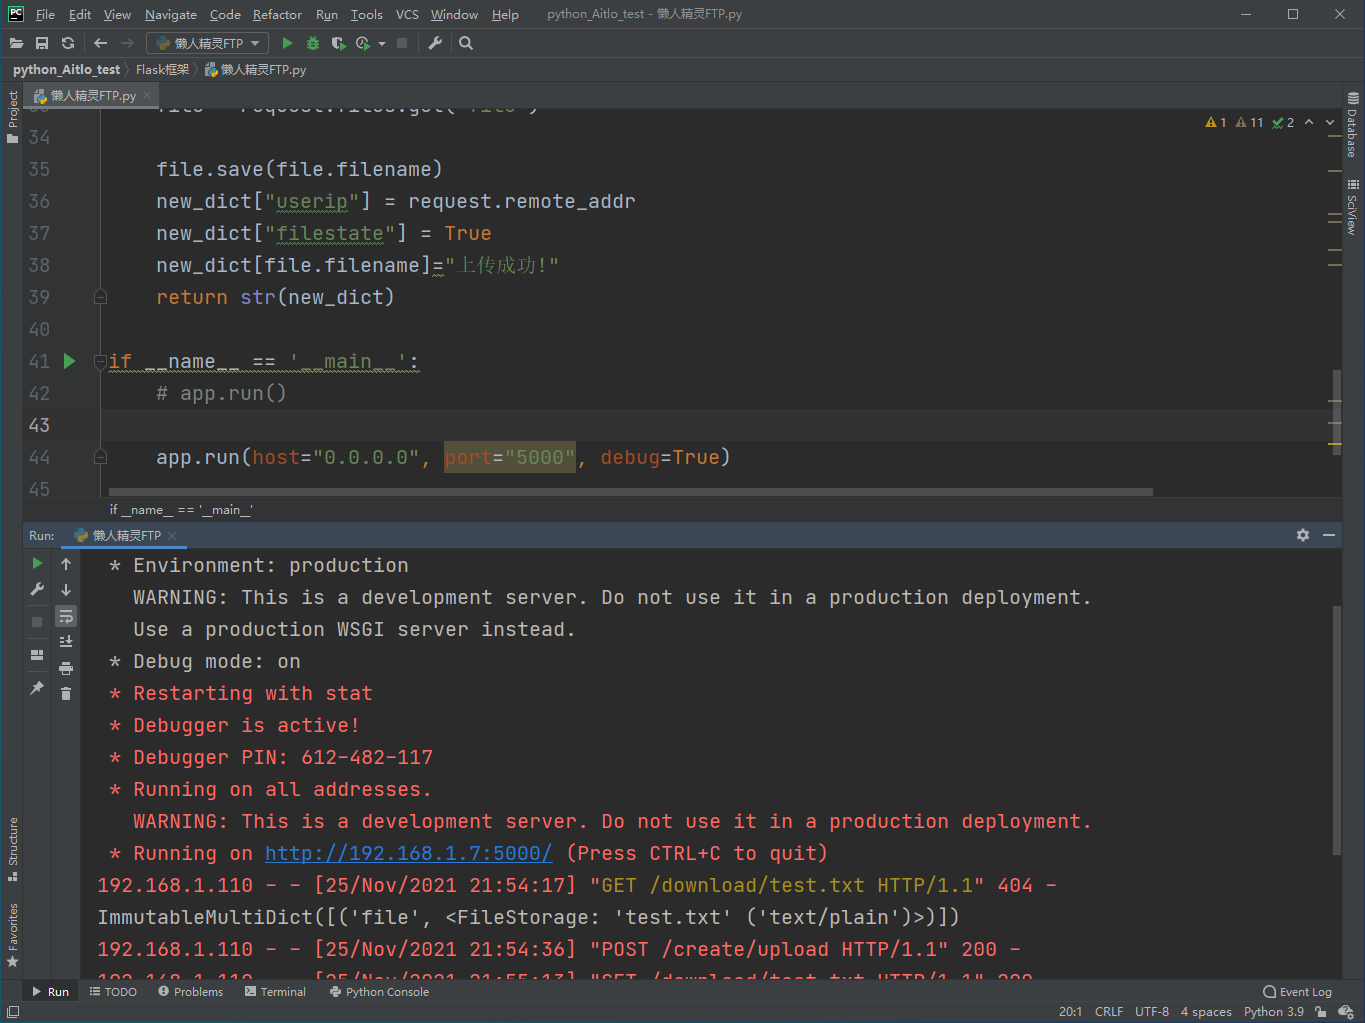Open settings via the wrench icon
This screenshot has height=1023, width=1365.
435,43
